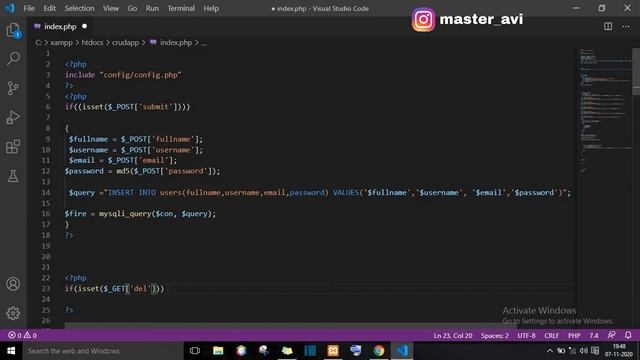This screenshot has width=640, height=360.
Task: Open XAMPP icon in taskbar
Action: coord(333,351)
